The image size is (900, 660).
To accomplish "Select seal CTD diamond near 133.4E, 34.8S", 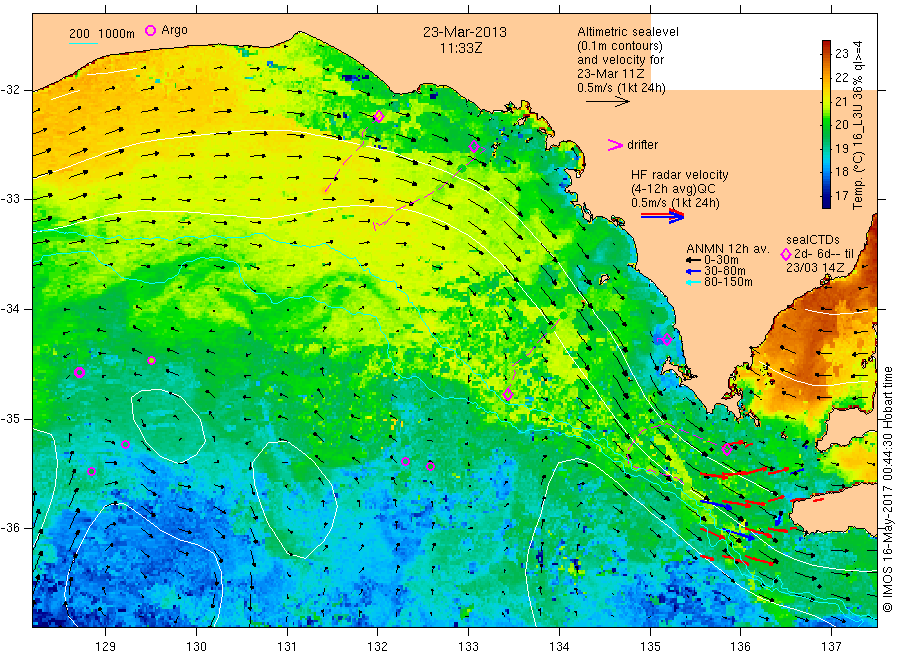I will 507,395.
